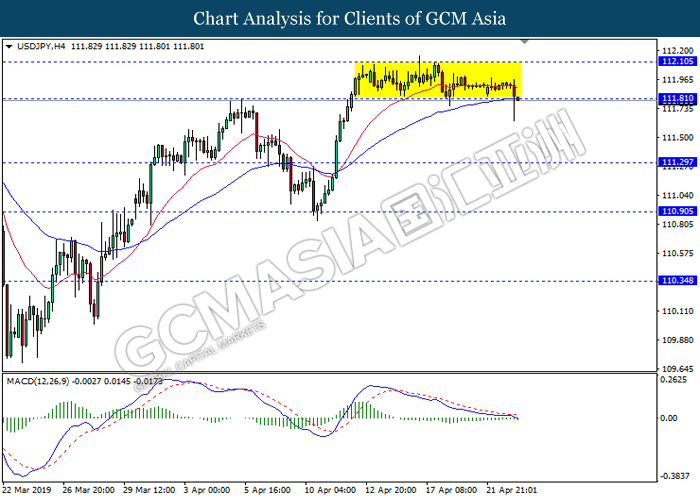Select the 110.905 price level label
The width and height of the screenshot is (700, 500).
678,211
